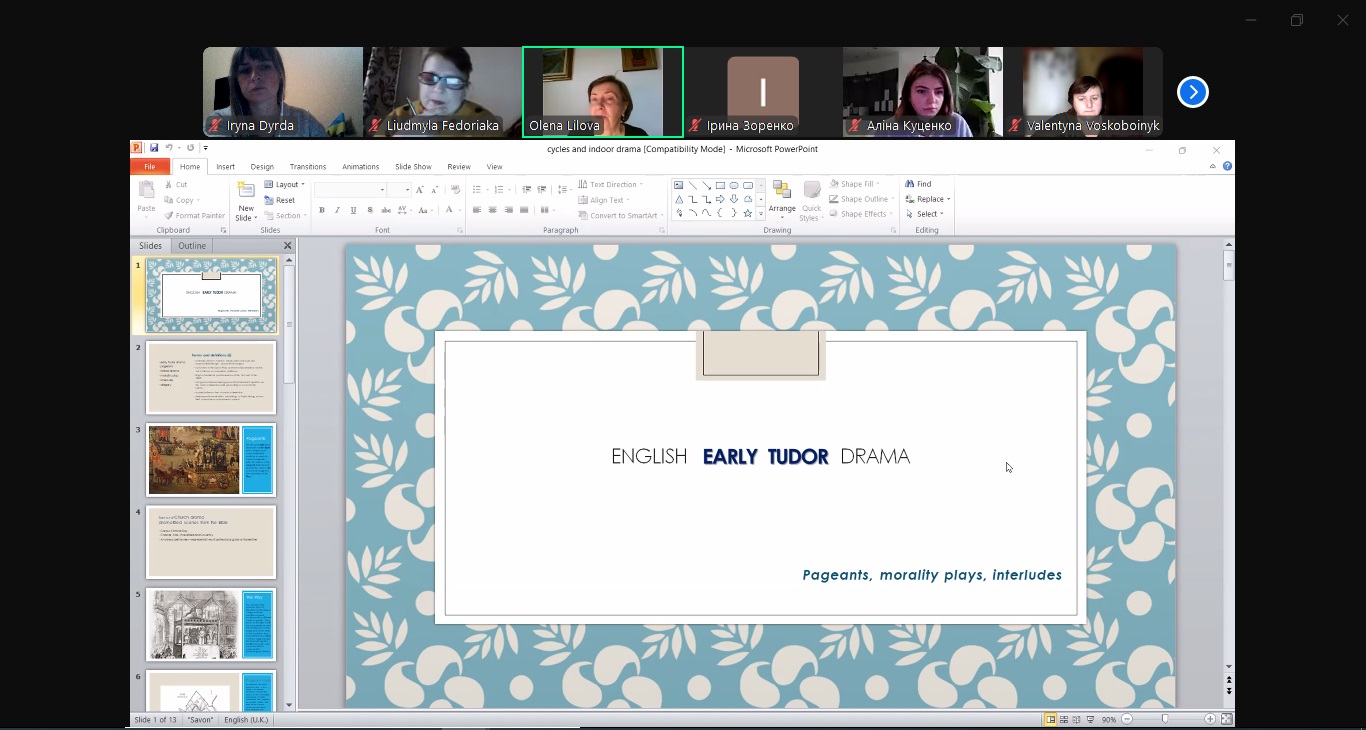This screenshot has width=1366, height=730.
Task: Increase list indent level icon
Action: tap(541, 190)
